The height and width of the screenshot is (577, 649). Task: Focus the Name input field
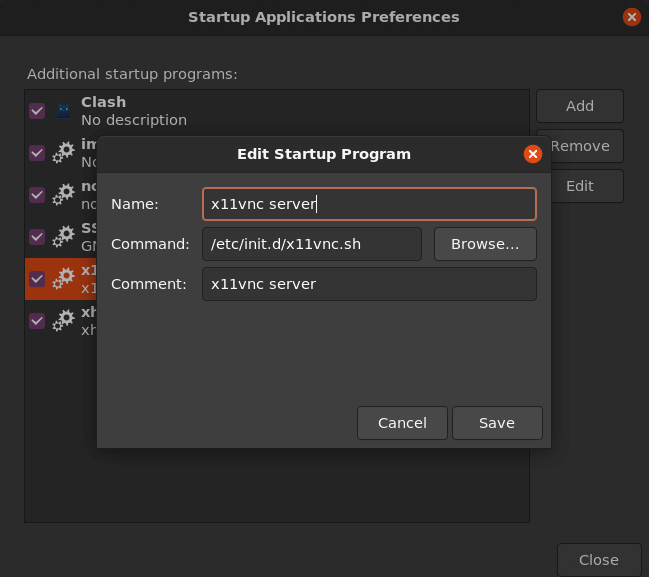369,204
